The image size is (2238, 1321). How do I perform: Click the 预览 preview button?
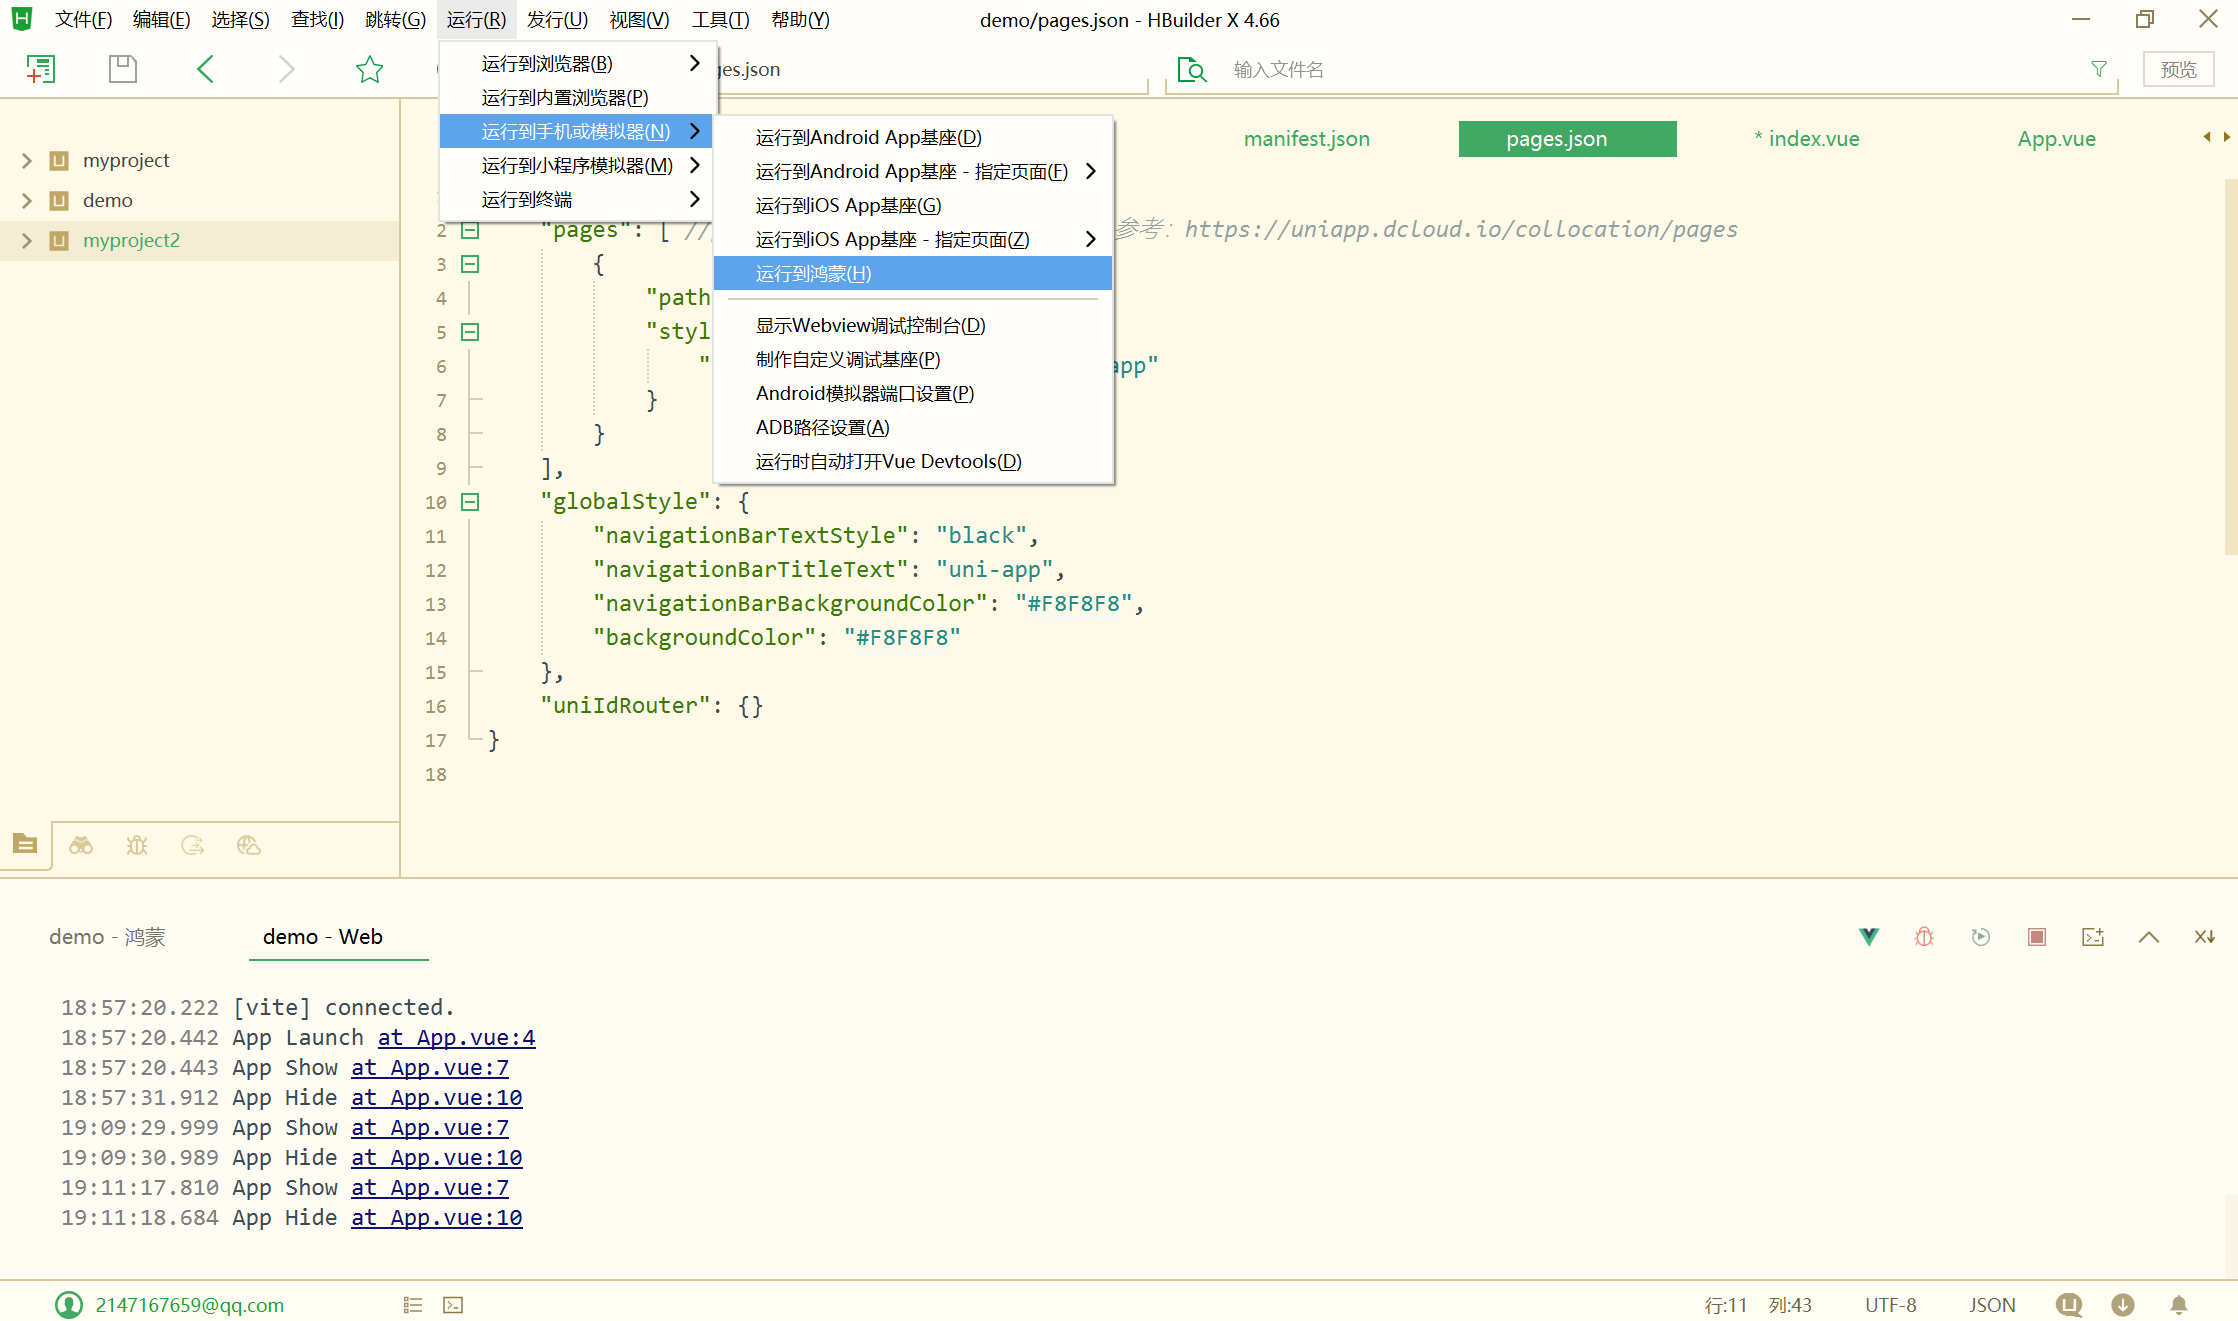coord(2178,69)
